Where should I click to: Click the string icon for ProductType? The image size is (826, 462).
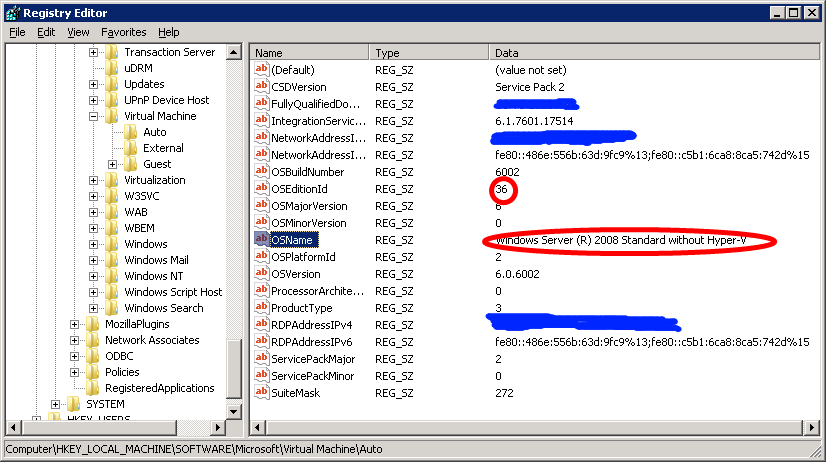[261, 307]
